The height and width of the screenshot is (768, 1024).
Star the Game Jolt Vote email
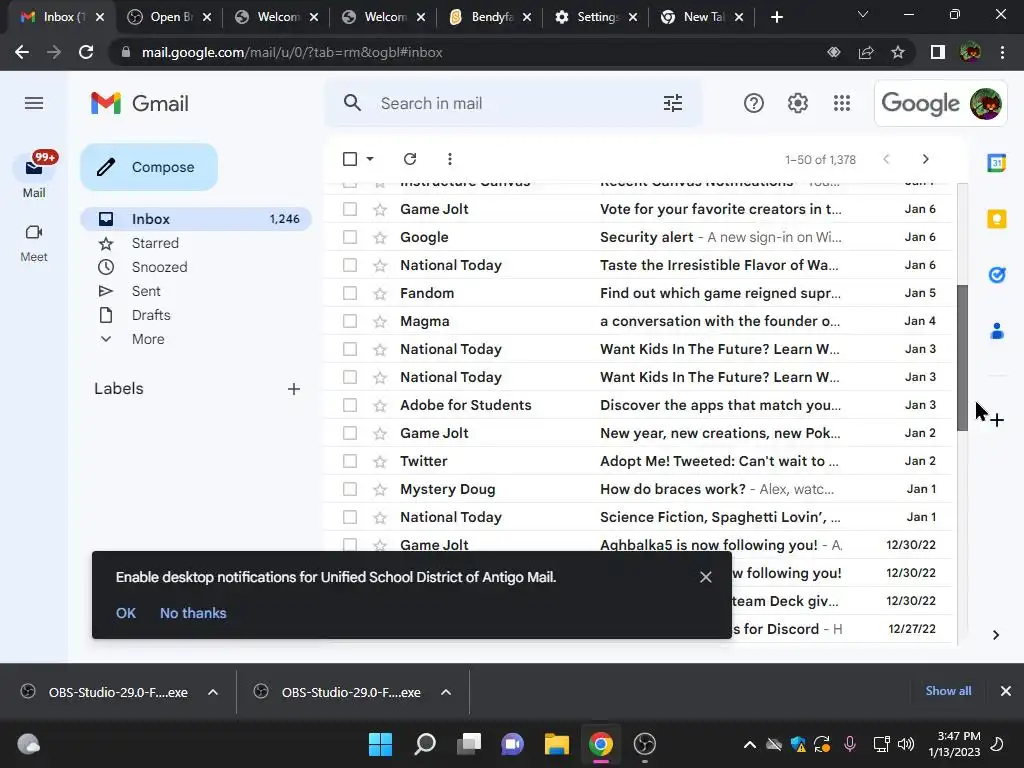coord(380,209)
